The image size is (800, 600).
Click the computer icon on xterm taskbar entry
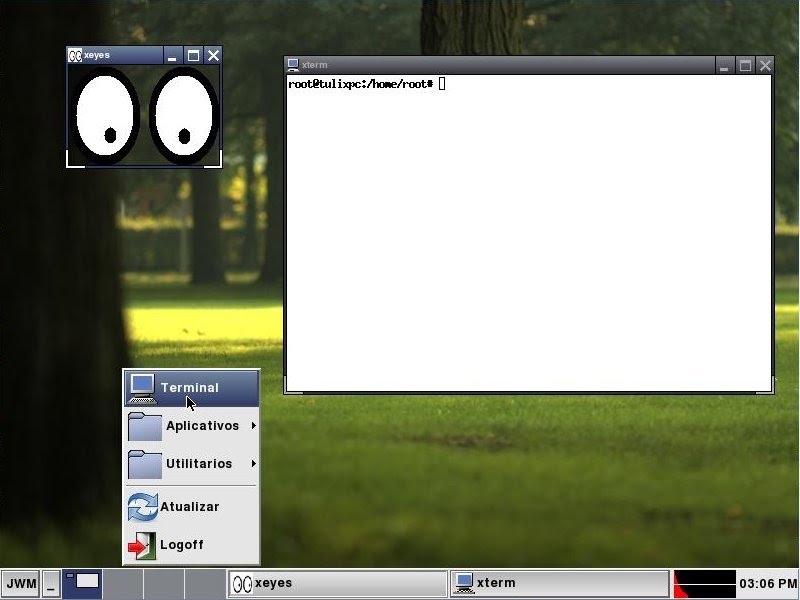(464, 584)
